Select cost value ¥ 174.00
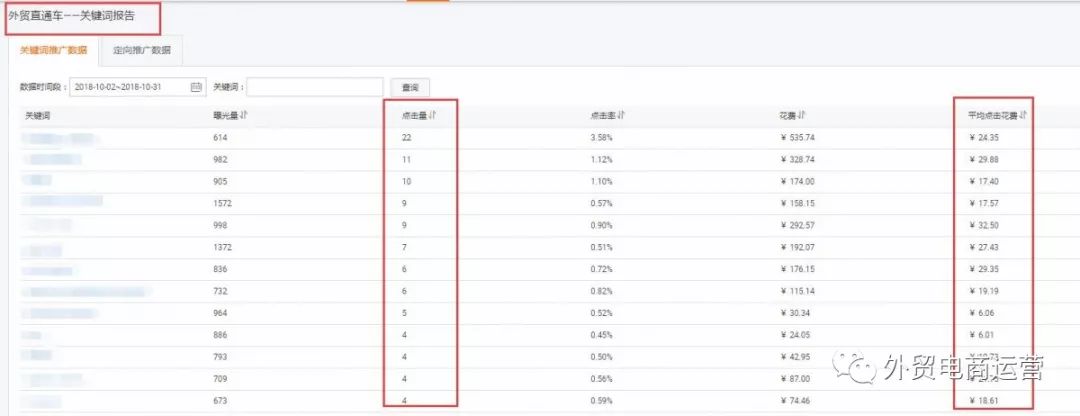1080x416 pixels. click(798, 182)
